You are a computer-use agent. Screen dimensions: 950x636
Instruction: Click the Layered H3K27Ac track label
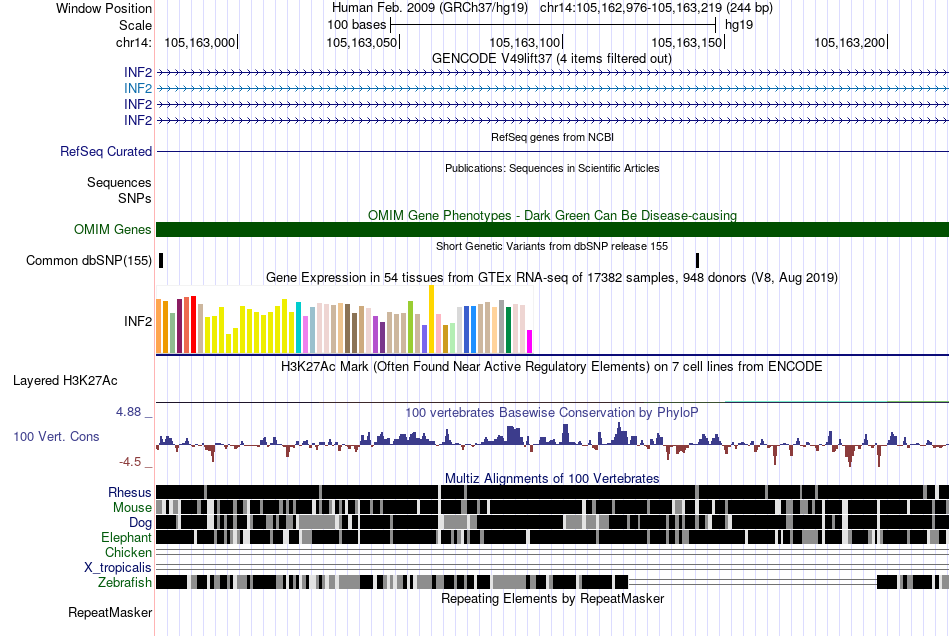[65, 380]
